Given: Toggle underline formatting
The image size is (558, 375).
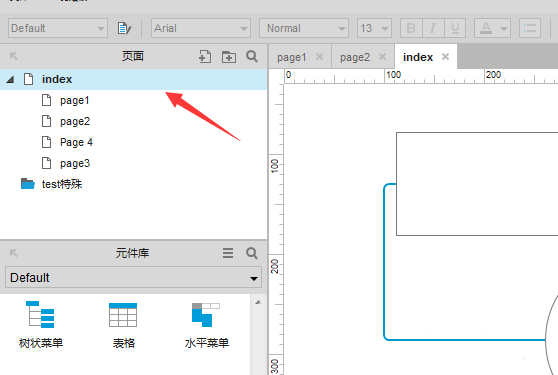Looking at the screenshot, I should tap(455, 28).
